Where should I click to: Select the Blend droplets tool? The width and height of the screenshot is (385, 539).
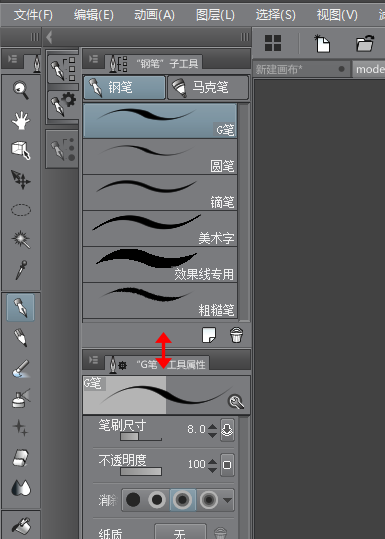tap(21, 488)
